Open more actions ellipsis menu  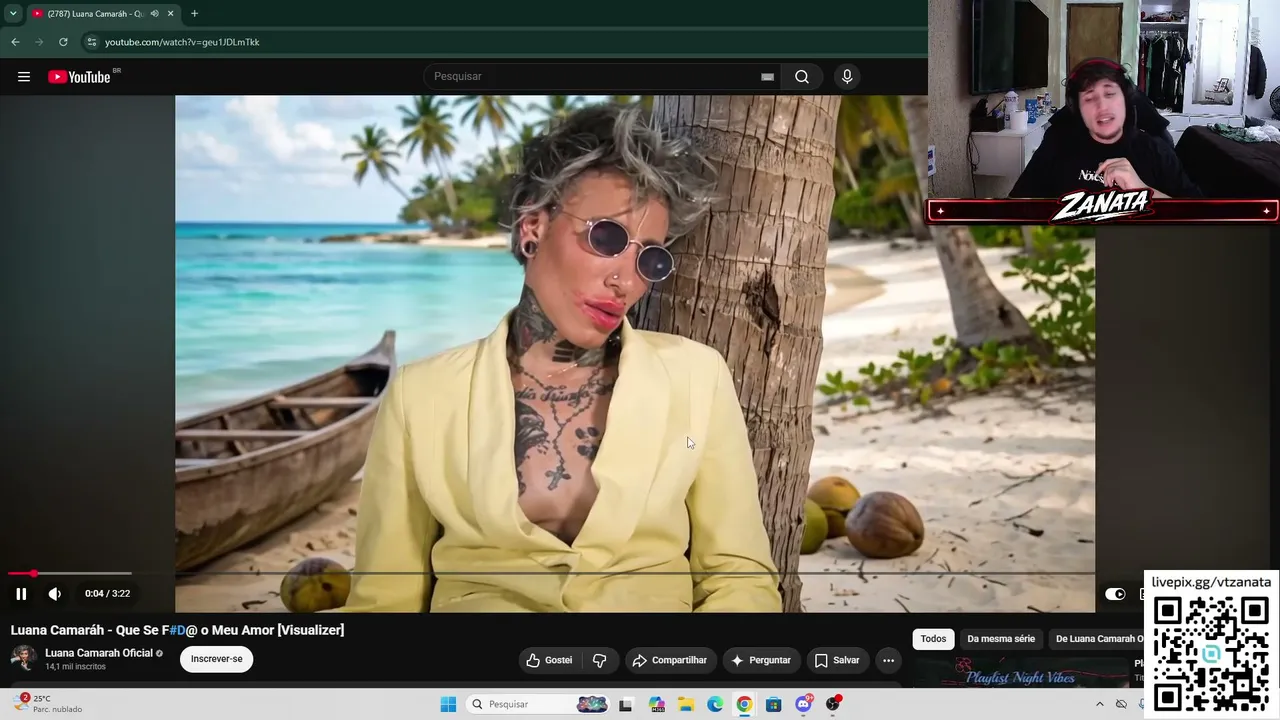tap(888, 660)
